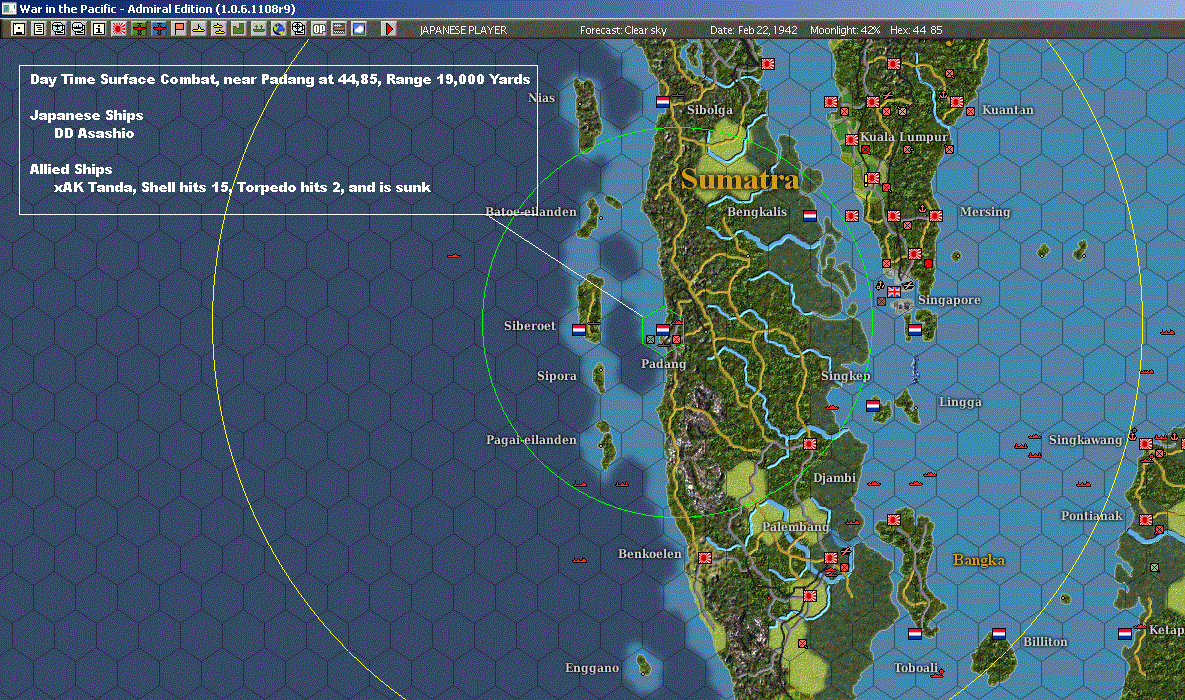This screenshot has height=700, width=1185.
Task: Select the Dutch flag at Billiton
Action: (x=999, y=633)
